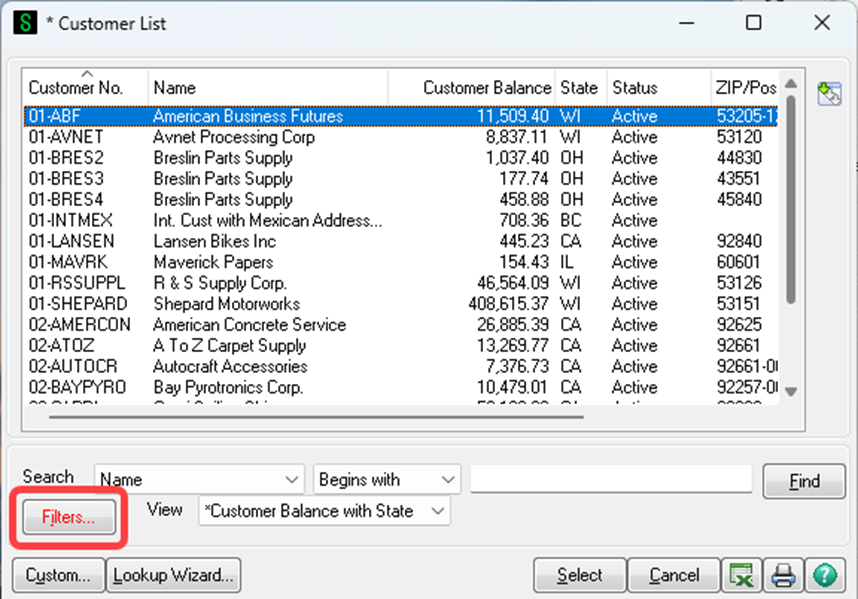Select customer 01-BRES4
This screenshot has height=599, width=858.
(x=401, y=199)
